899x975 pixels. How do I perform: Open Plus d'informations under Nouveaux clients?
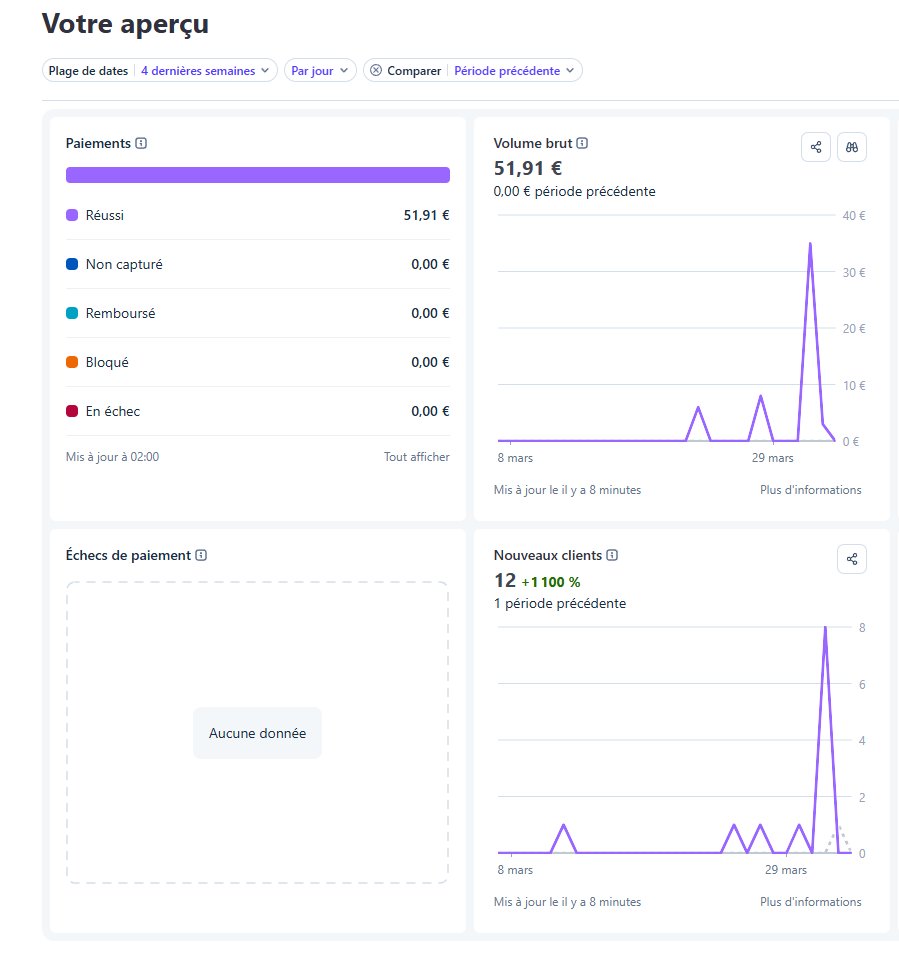(x=810, y=902)
